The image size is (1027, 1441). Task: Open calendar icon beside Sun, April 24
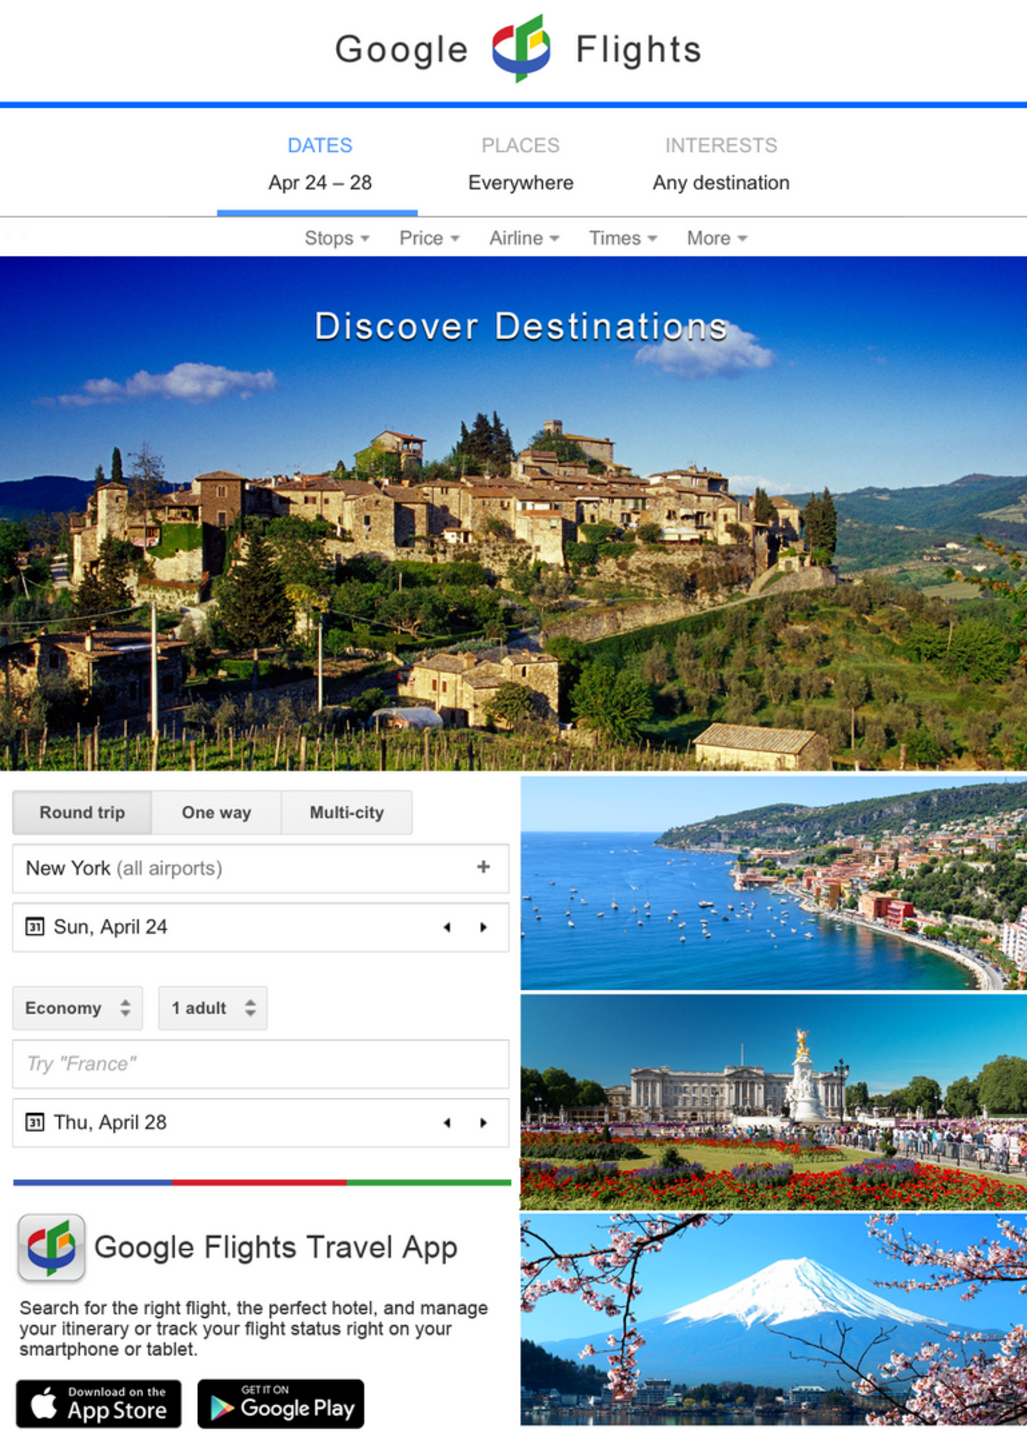(x=35, y=927)
